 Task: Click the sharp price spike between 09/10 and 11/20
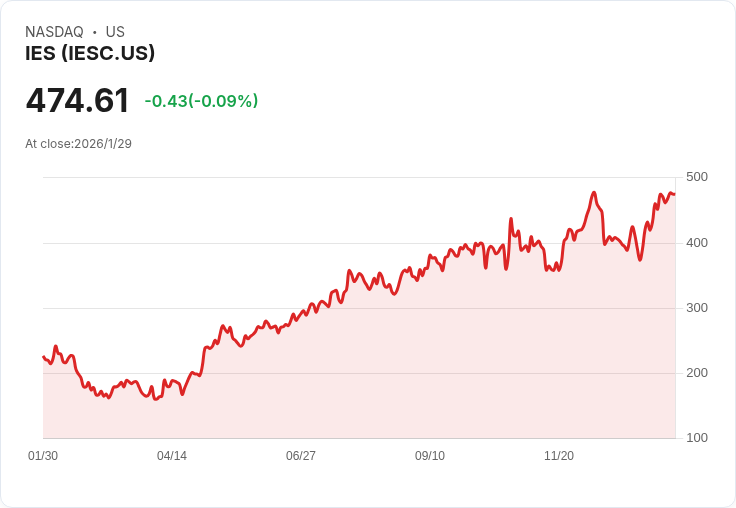(511, 219)
